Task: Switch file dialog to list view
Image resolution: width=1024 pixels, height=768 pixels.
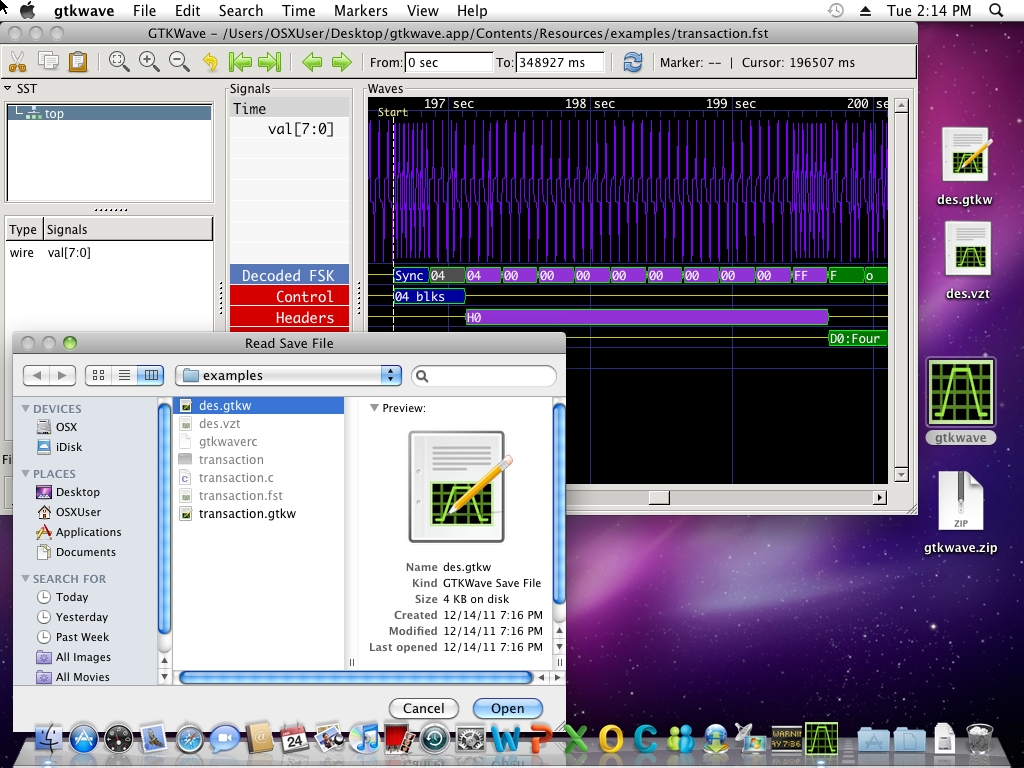Action: tap(125, 375)
